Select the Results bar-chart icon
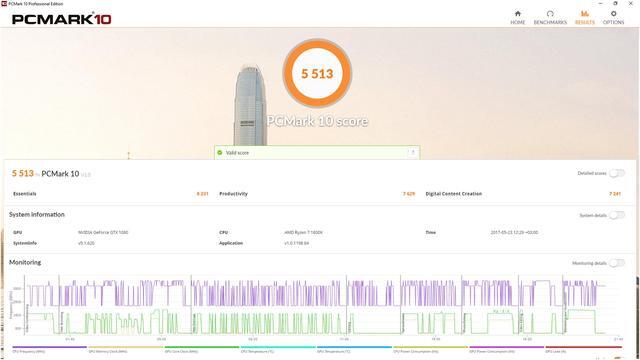640x360 pixels. point(585,14)
